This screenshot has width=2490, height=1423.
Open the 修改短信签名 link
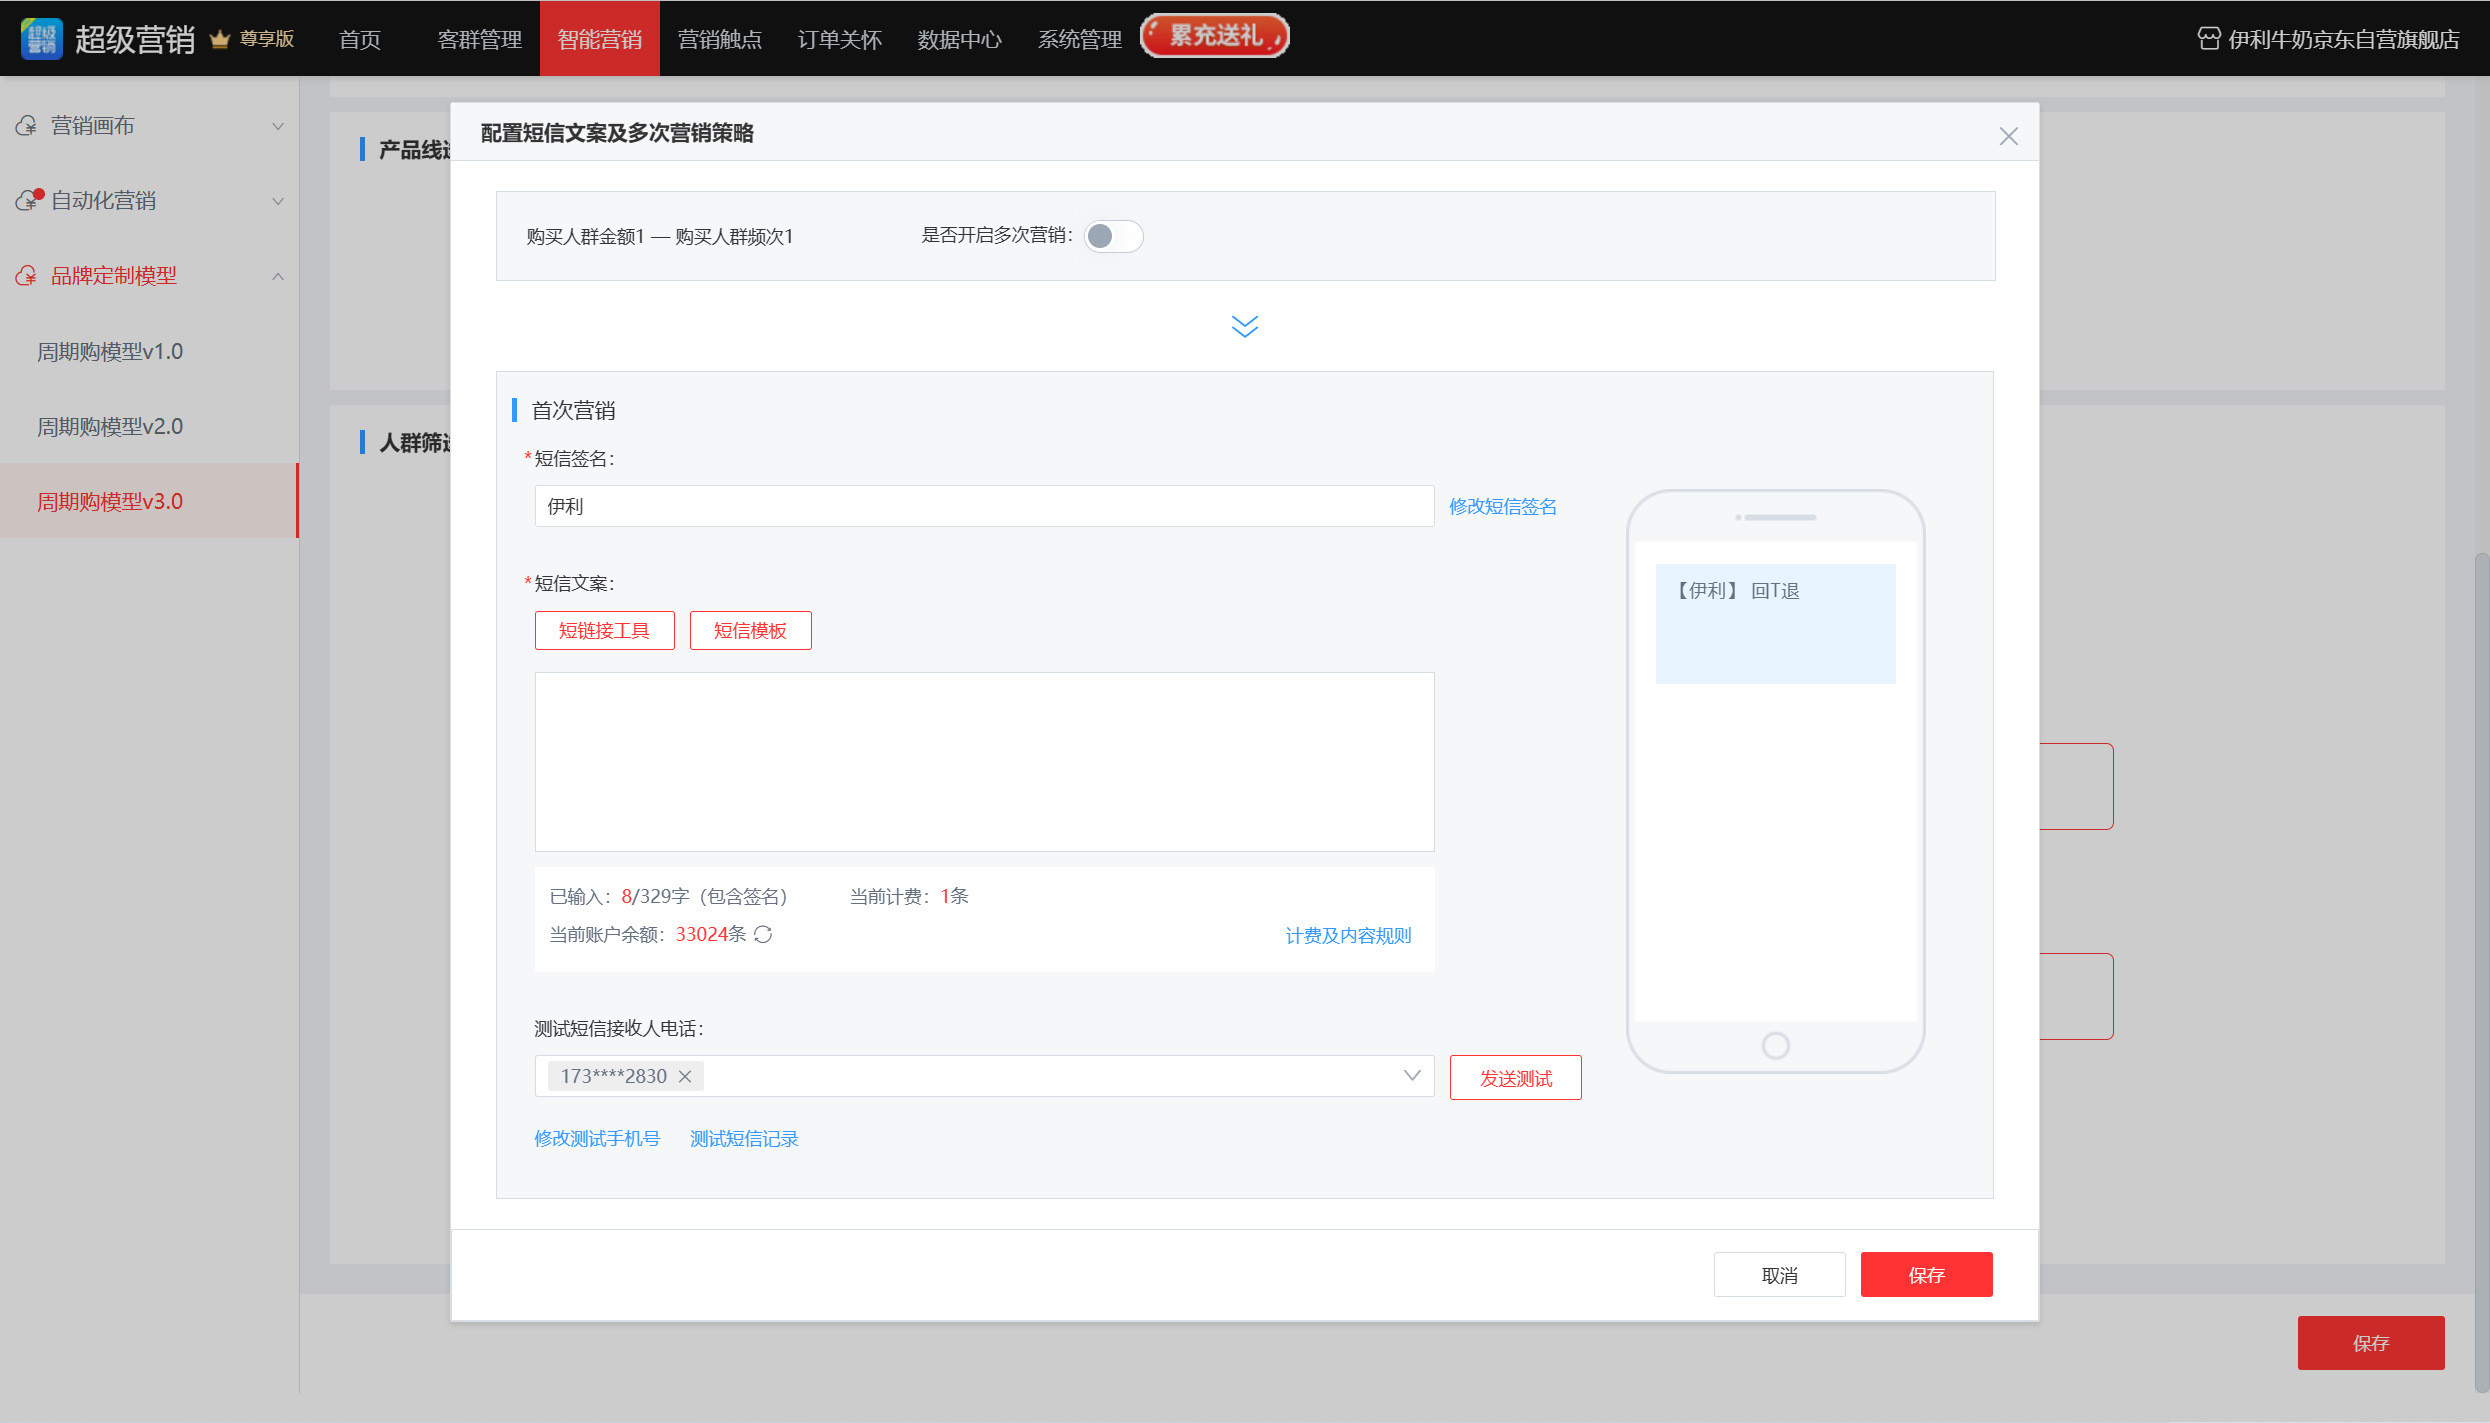1503,506
